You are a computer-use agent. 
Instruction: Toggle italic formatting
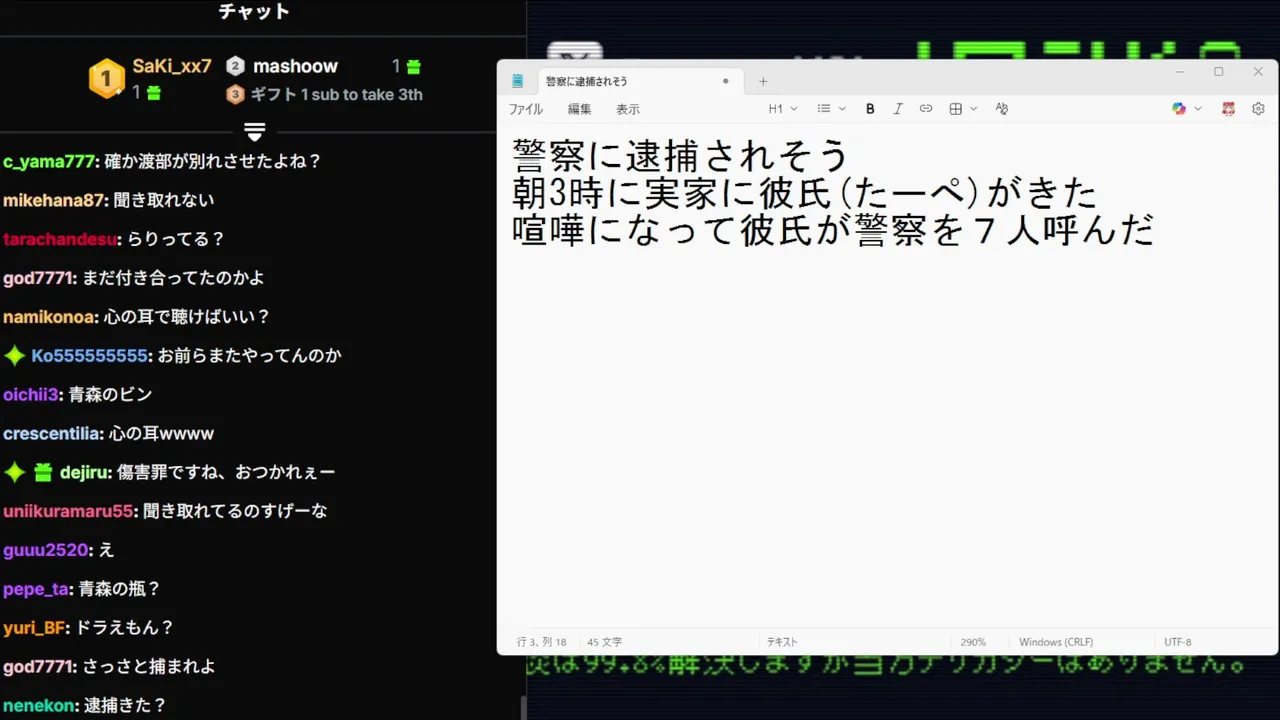point(898,109)
